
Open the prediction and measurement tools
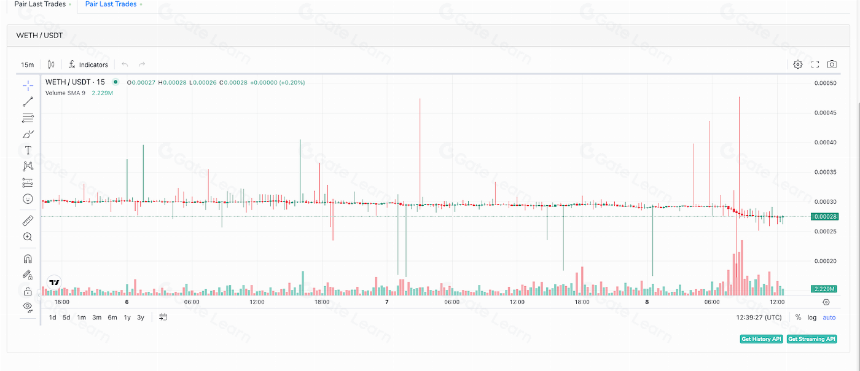coord(27,182)
